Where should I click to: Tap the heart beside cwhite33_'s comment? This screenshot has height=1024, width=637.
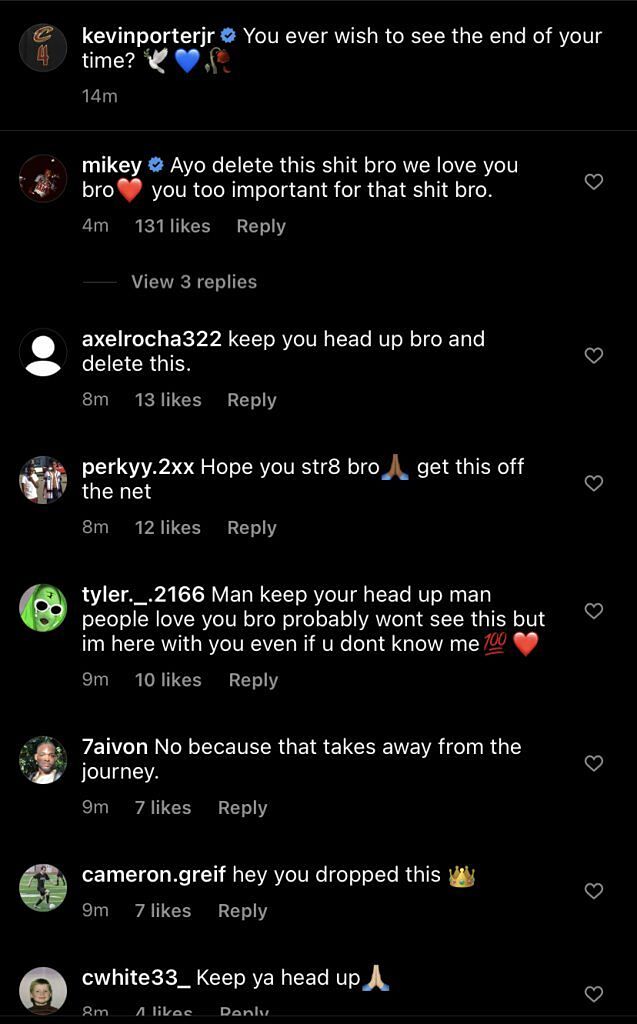(x=594, y=993)
